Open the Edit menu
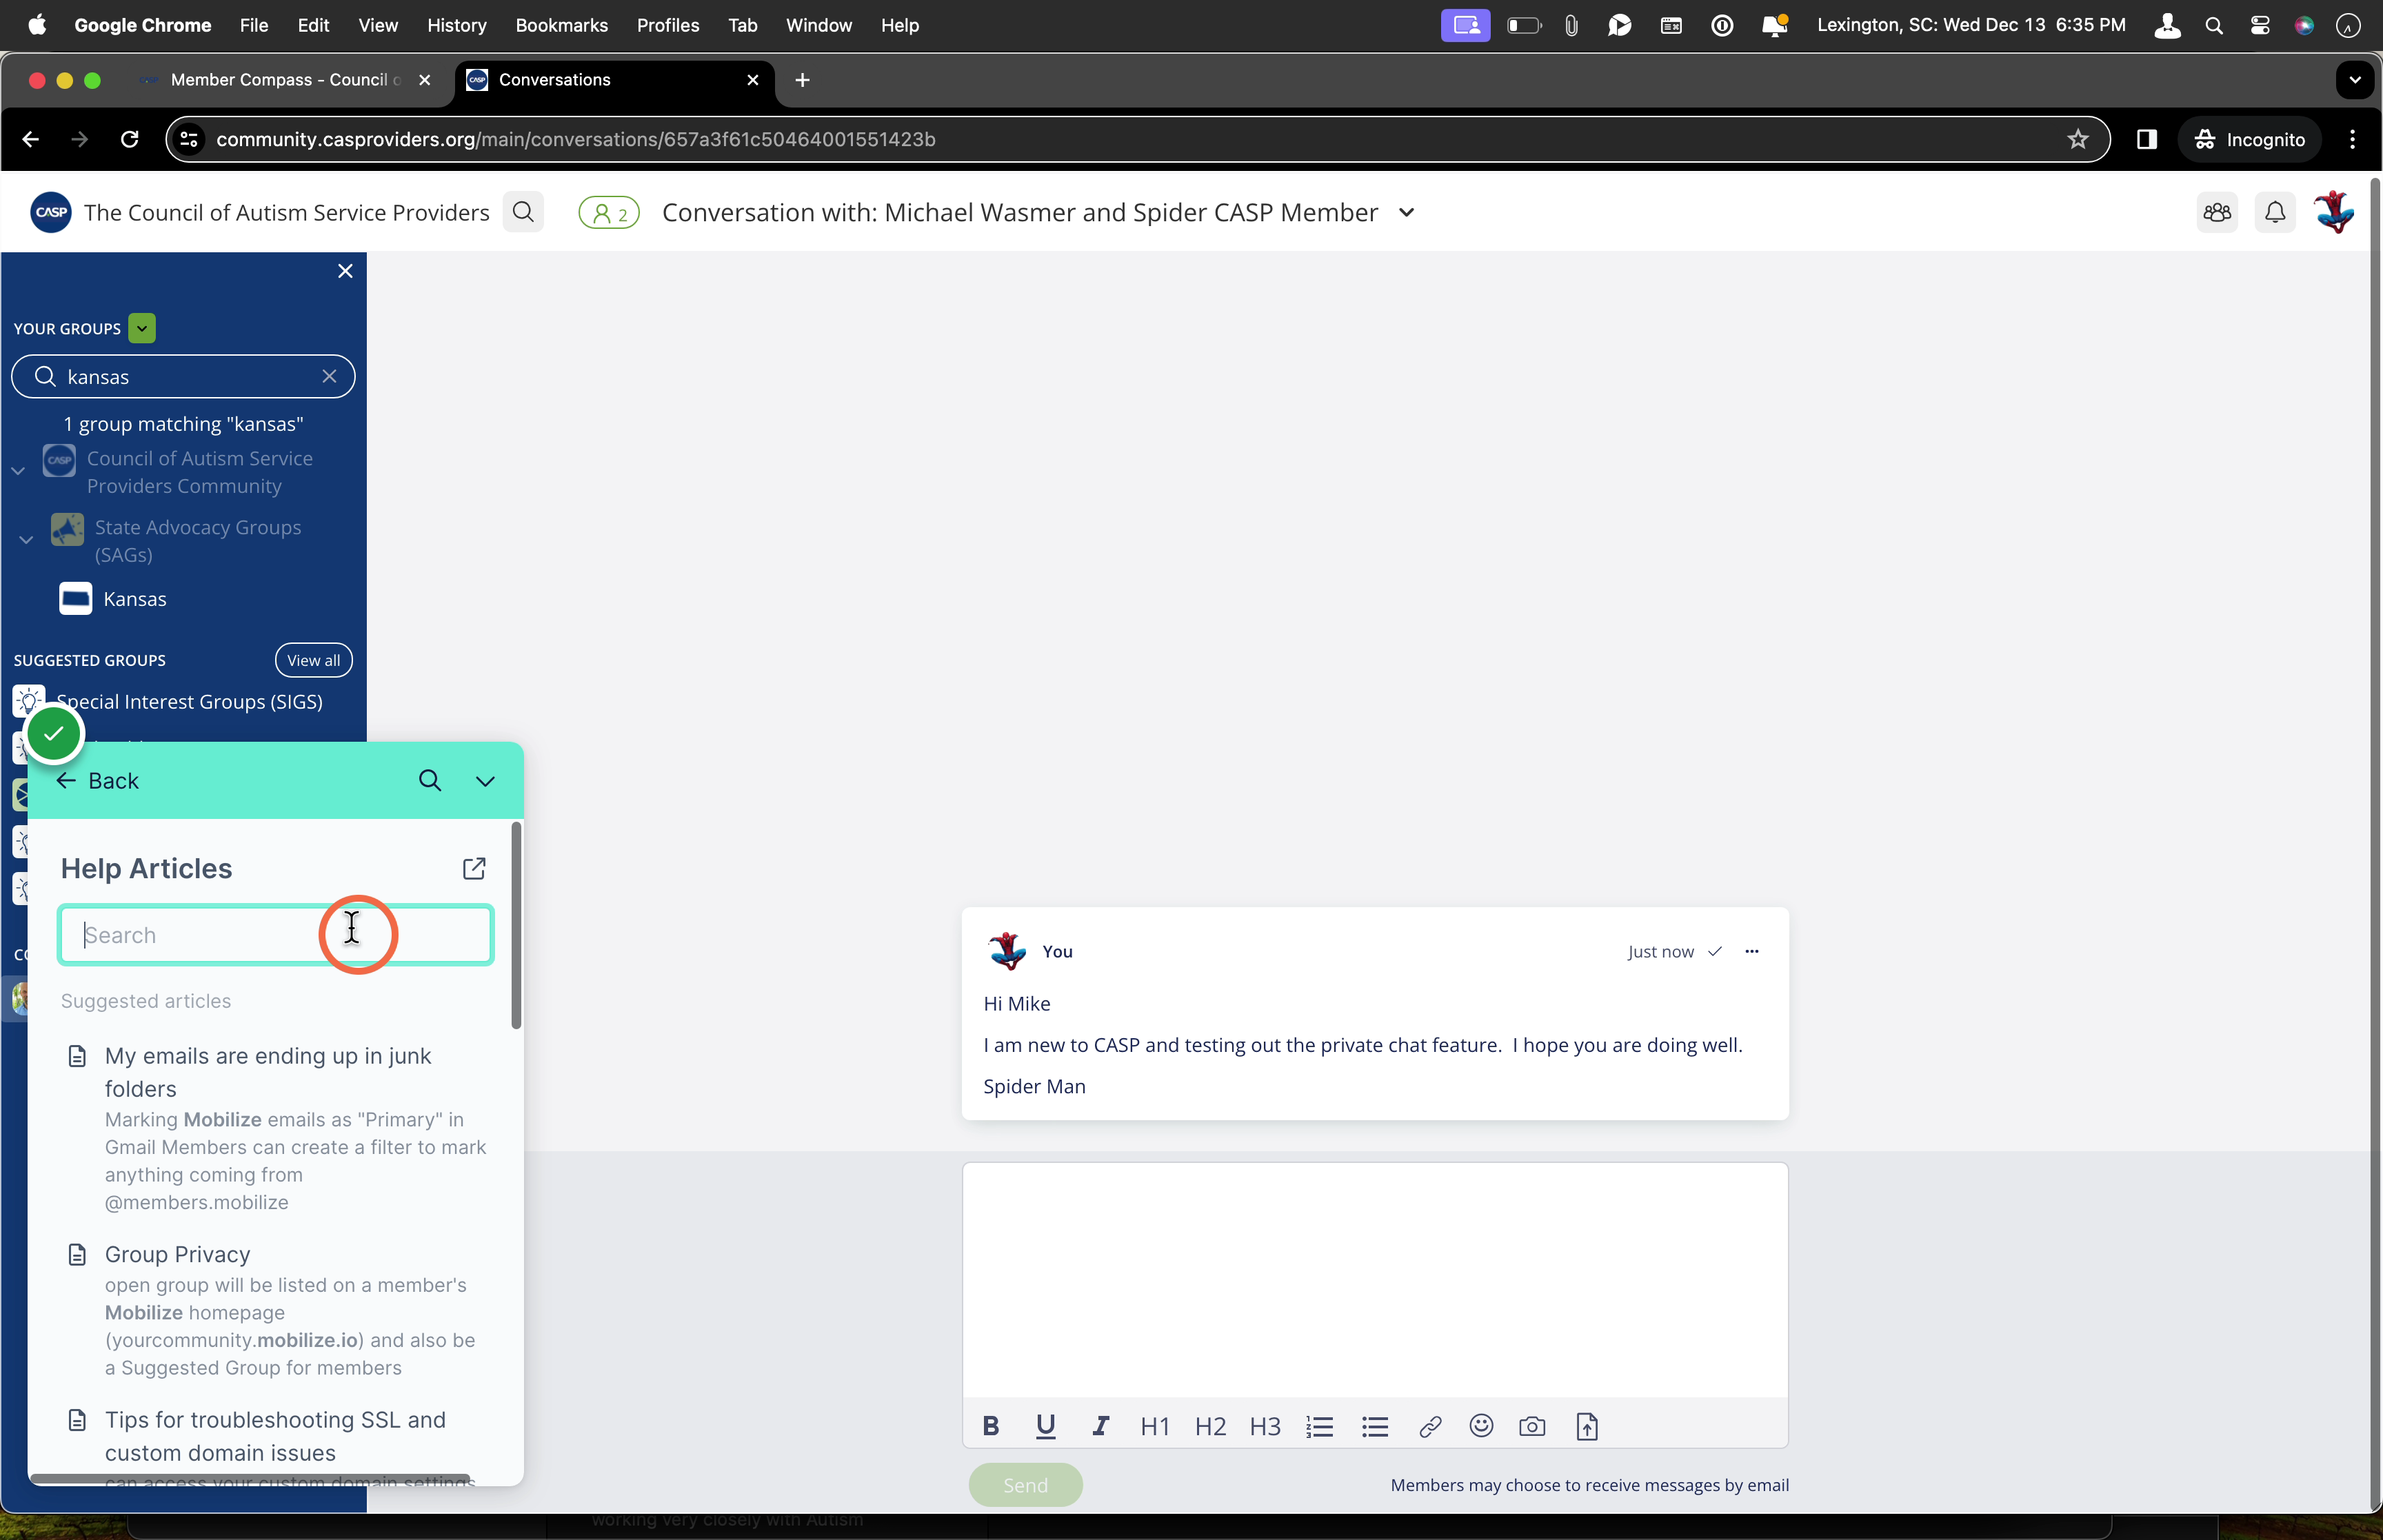The image size is (2383, 1540). tap(313, 25)
